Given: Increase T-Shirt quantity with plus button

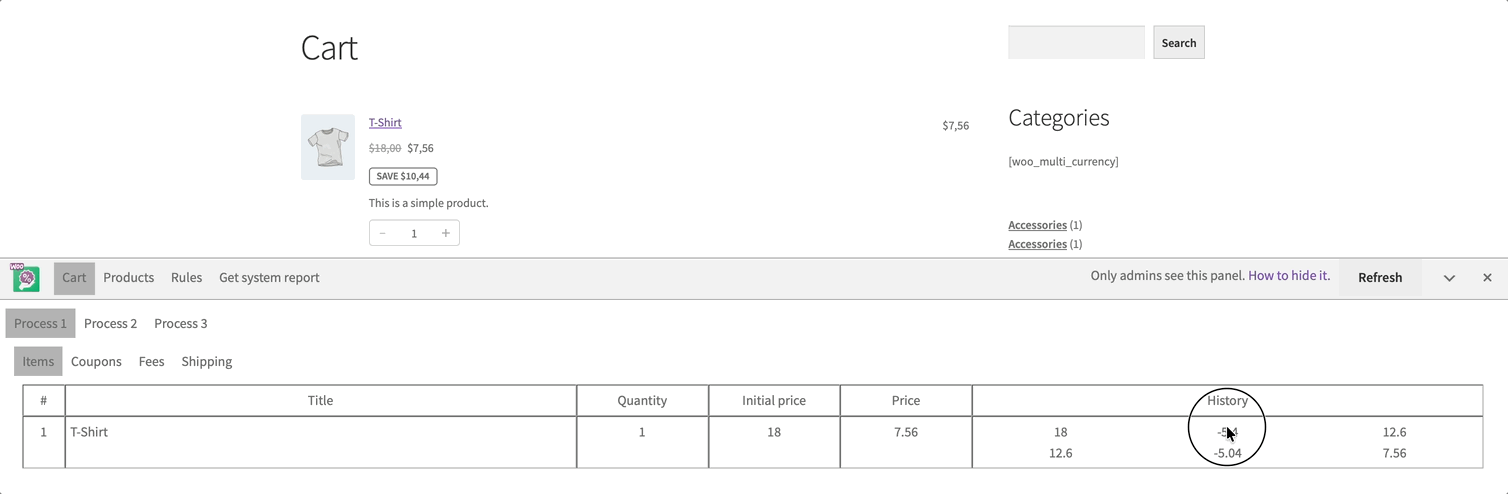Looking at the screenshot, I should 446,233.
